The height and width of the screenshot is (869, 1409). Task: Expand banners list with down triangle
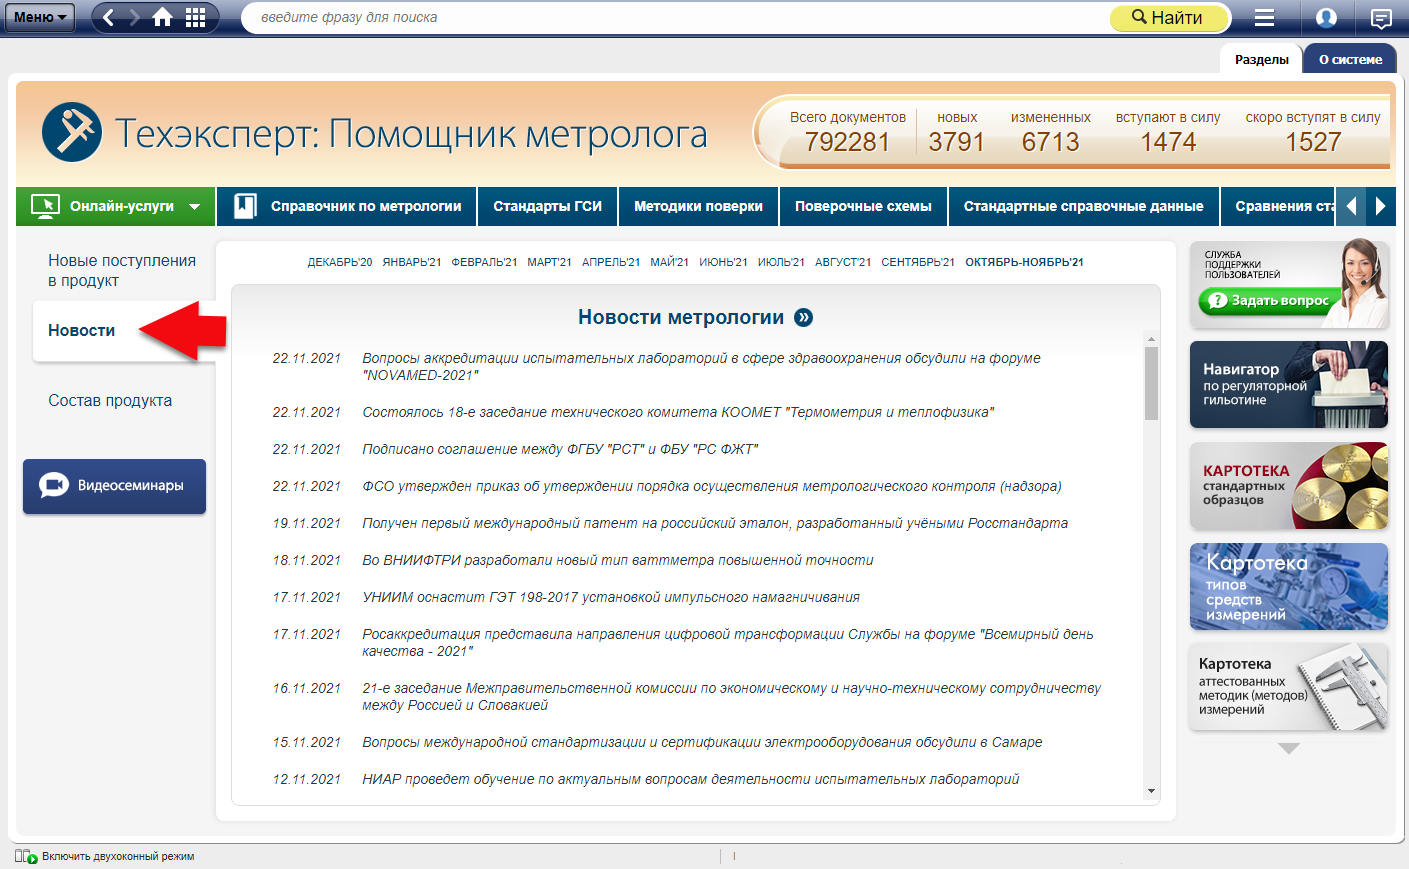click(x=1289, y=748)
